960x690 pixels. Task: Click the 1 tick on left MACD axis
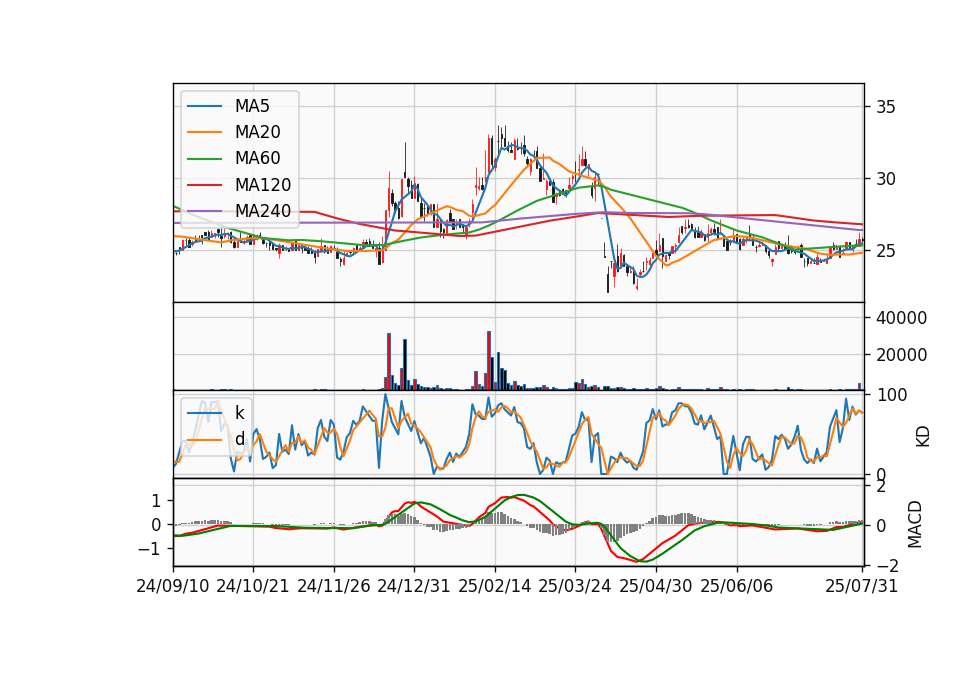156,501
